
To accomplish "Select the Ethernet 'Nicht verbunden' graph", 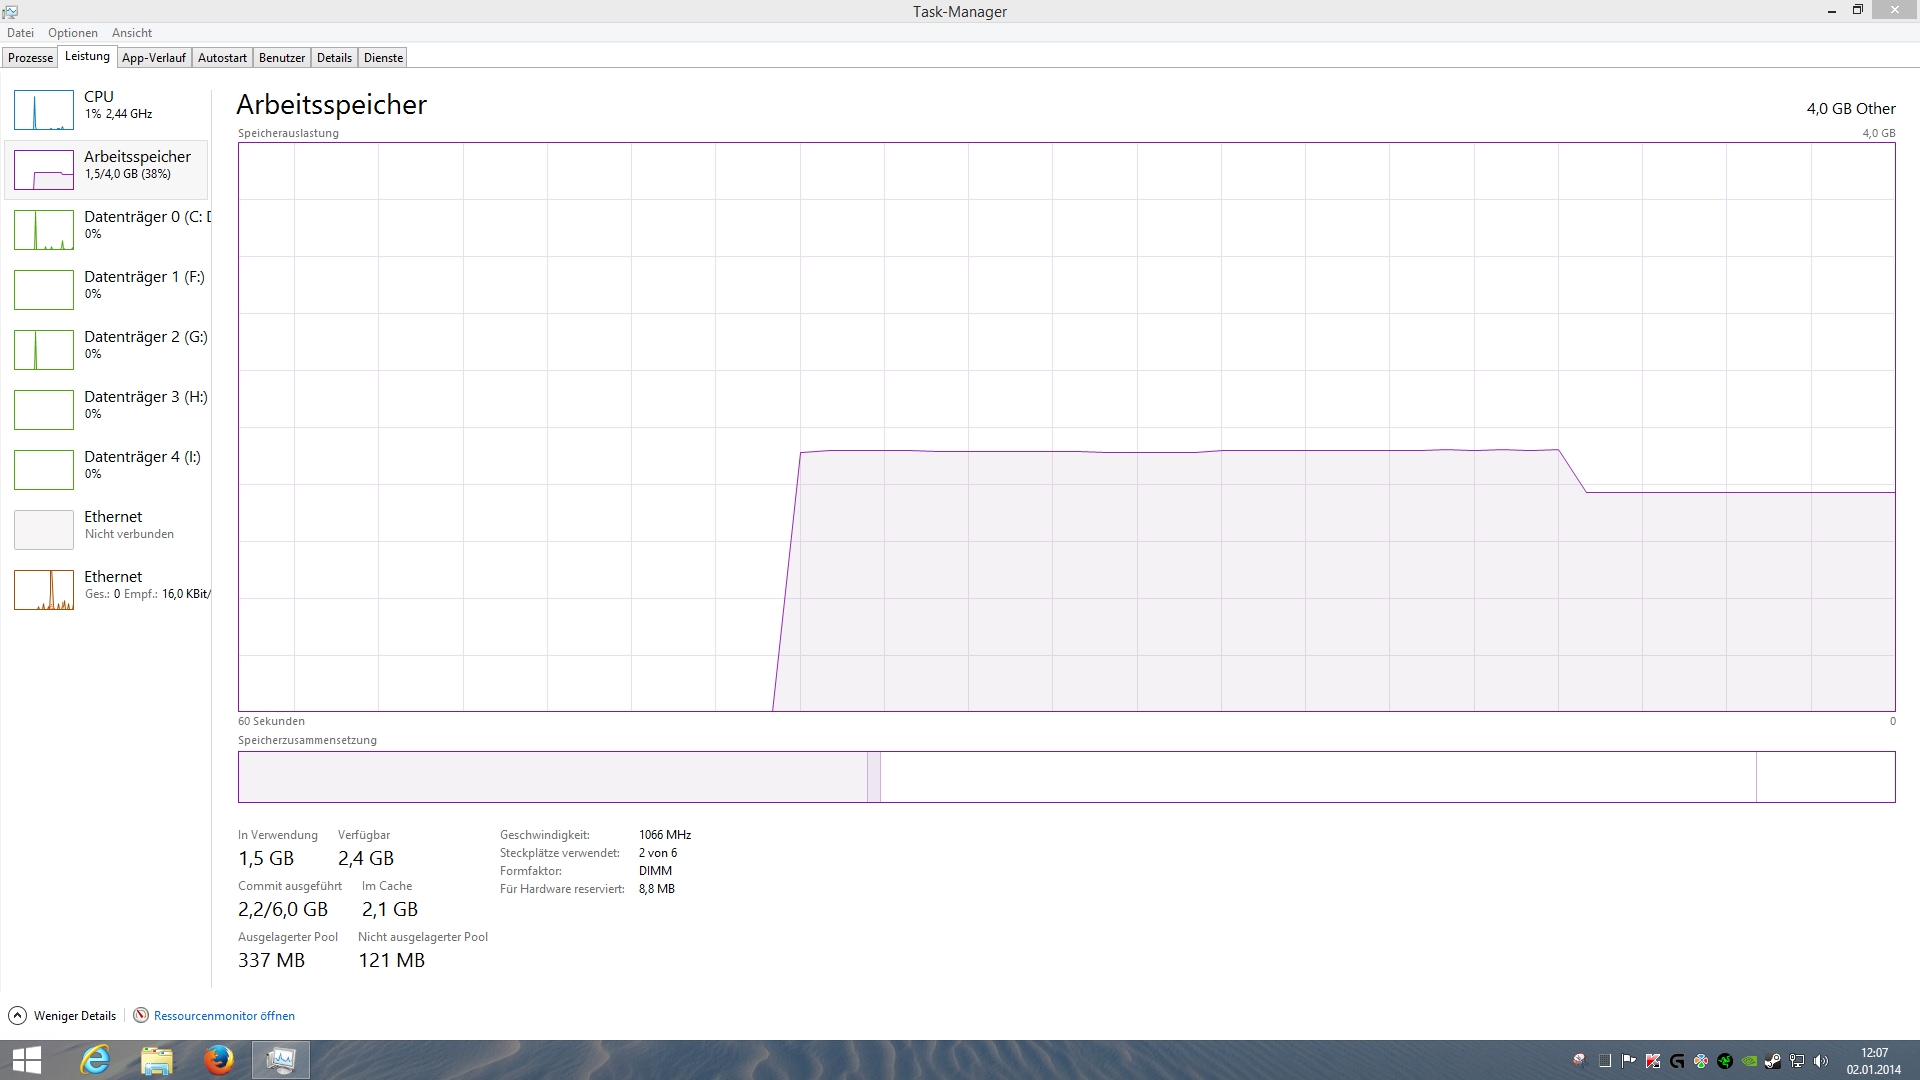I will click(44, 530).
